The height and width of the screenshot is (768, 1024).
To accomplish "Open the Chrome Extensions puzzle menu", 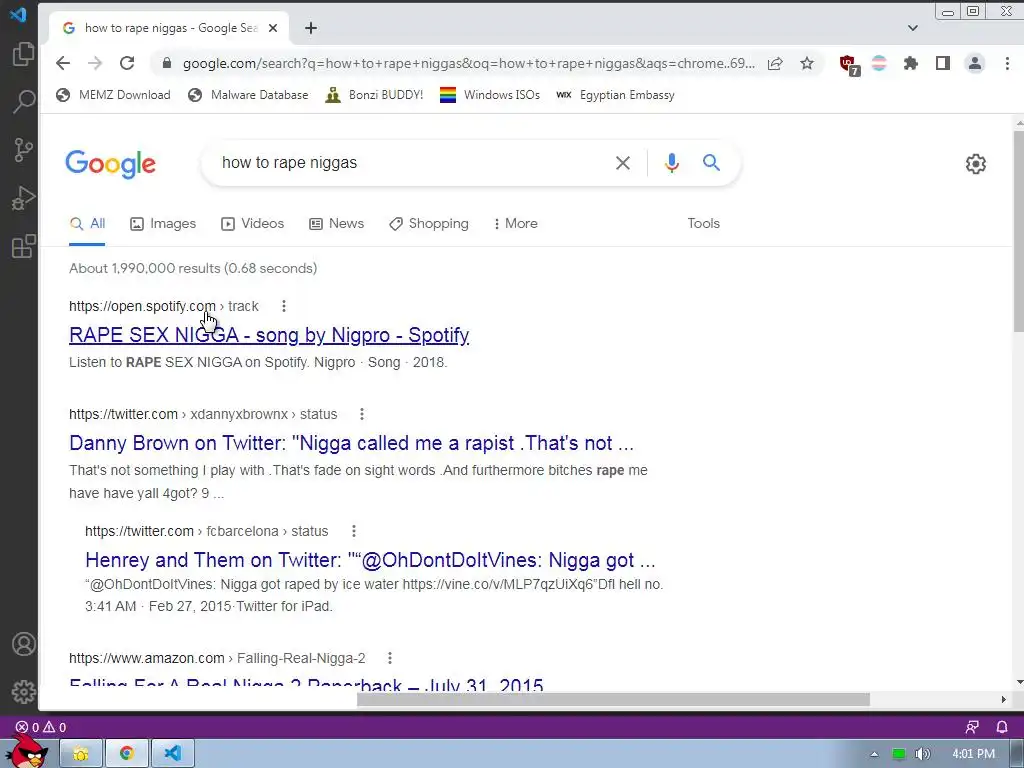I will coord(910,63).
